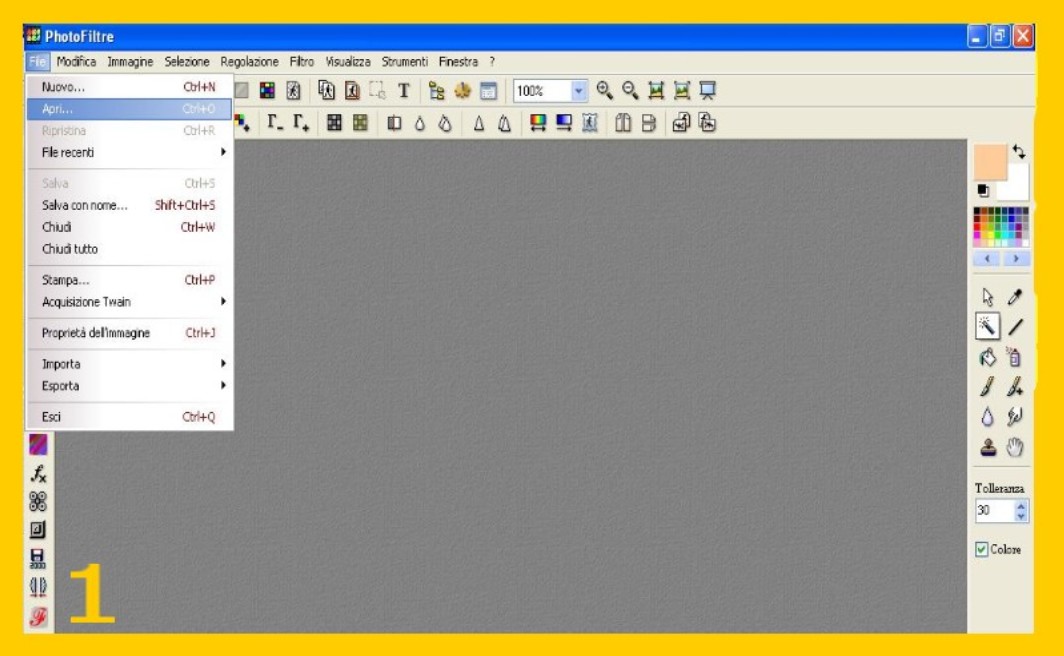Click the Tolleranza value field
Image resolution: width=1064 pixels, height=656 pixels.
993,511
